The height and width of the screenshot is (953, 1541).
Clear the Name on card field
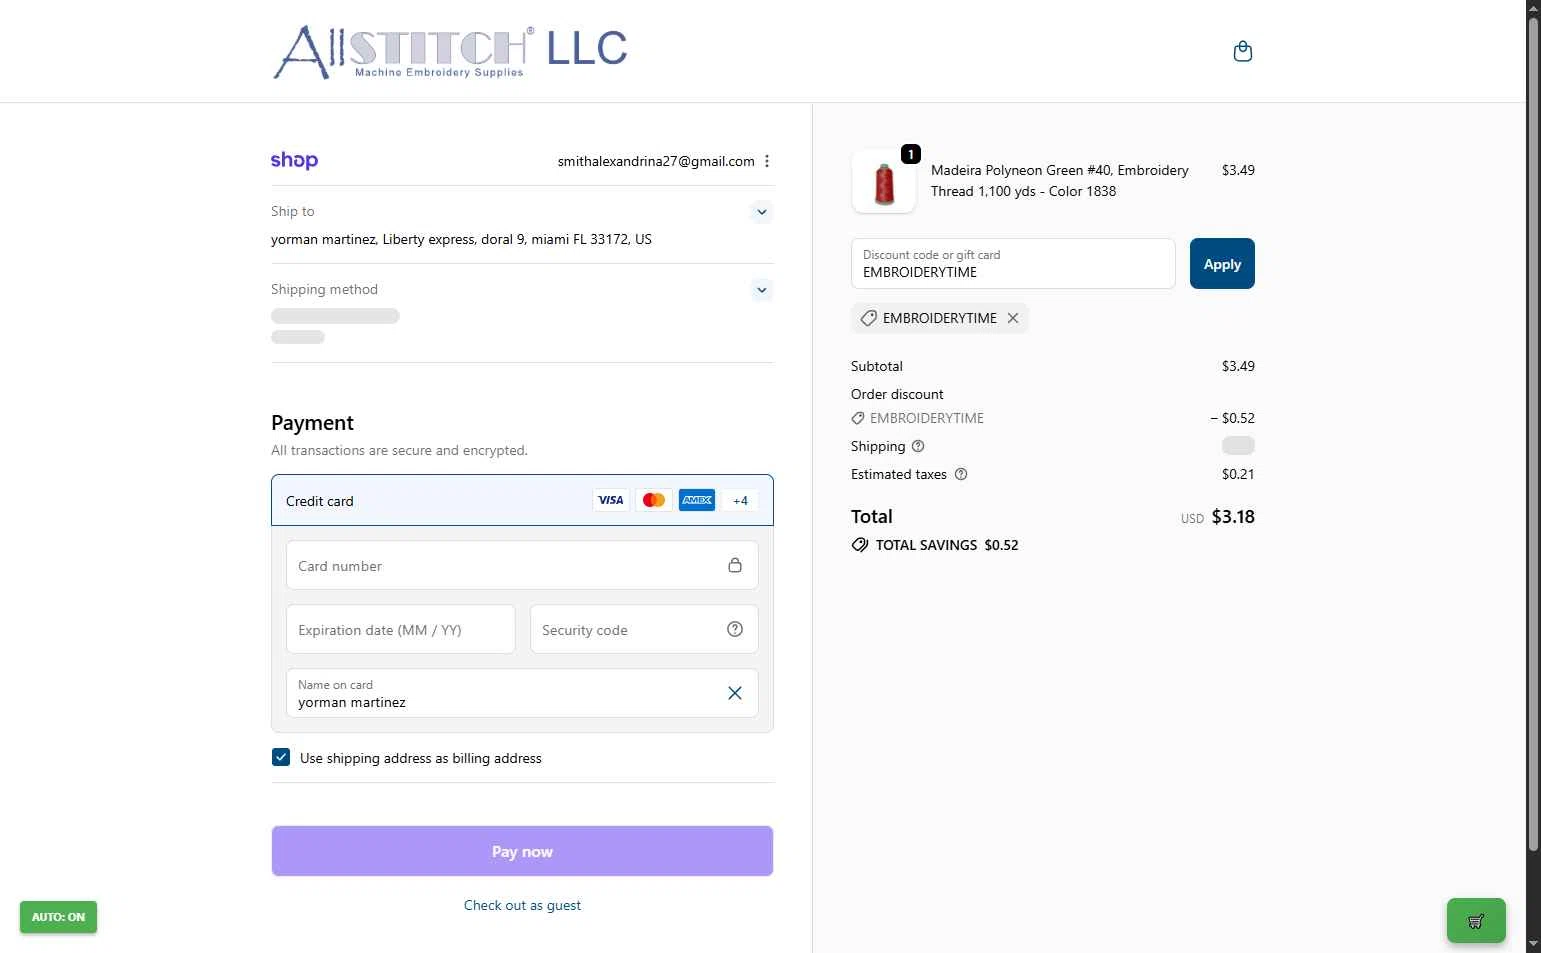tap(735, 693)
